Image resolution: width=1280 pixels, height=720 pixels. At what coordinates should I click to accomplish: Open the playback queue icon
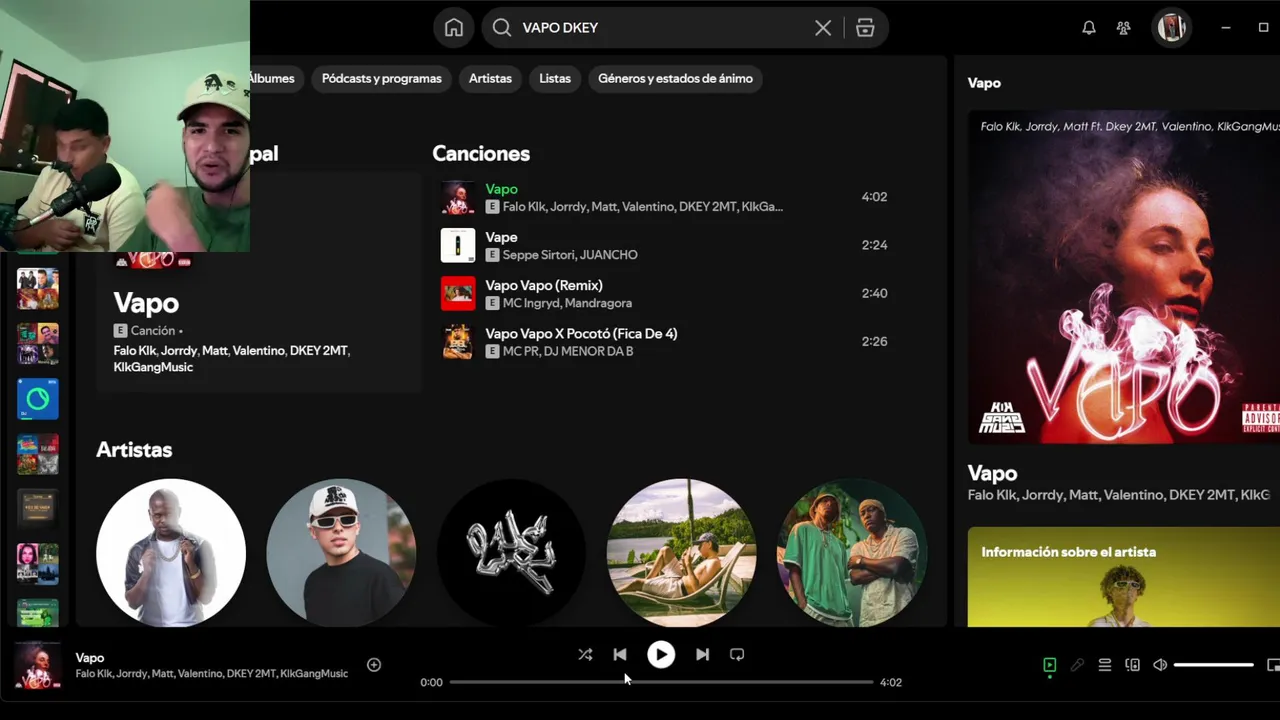(1105, 665)
